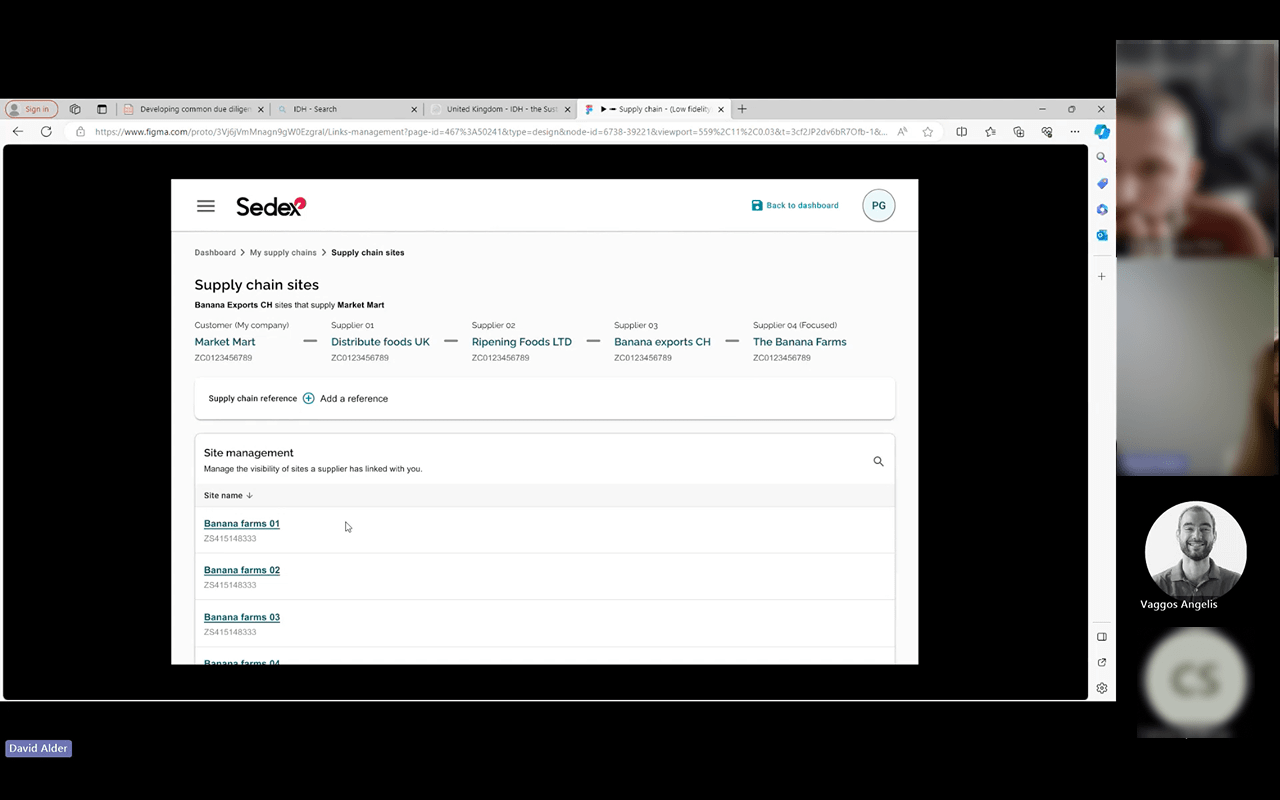Go back in the browser
This screenshot has width=1280, height=800.
coord(18,131)
